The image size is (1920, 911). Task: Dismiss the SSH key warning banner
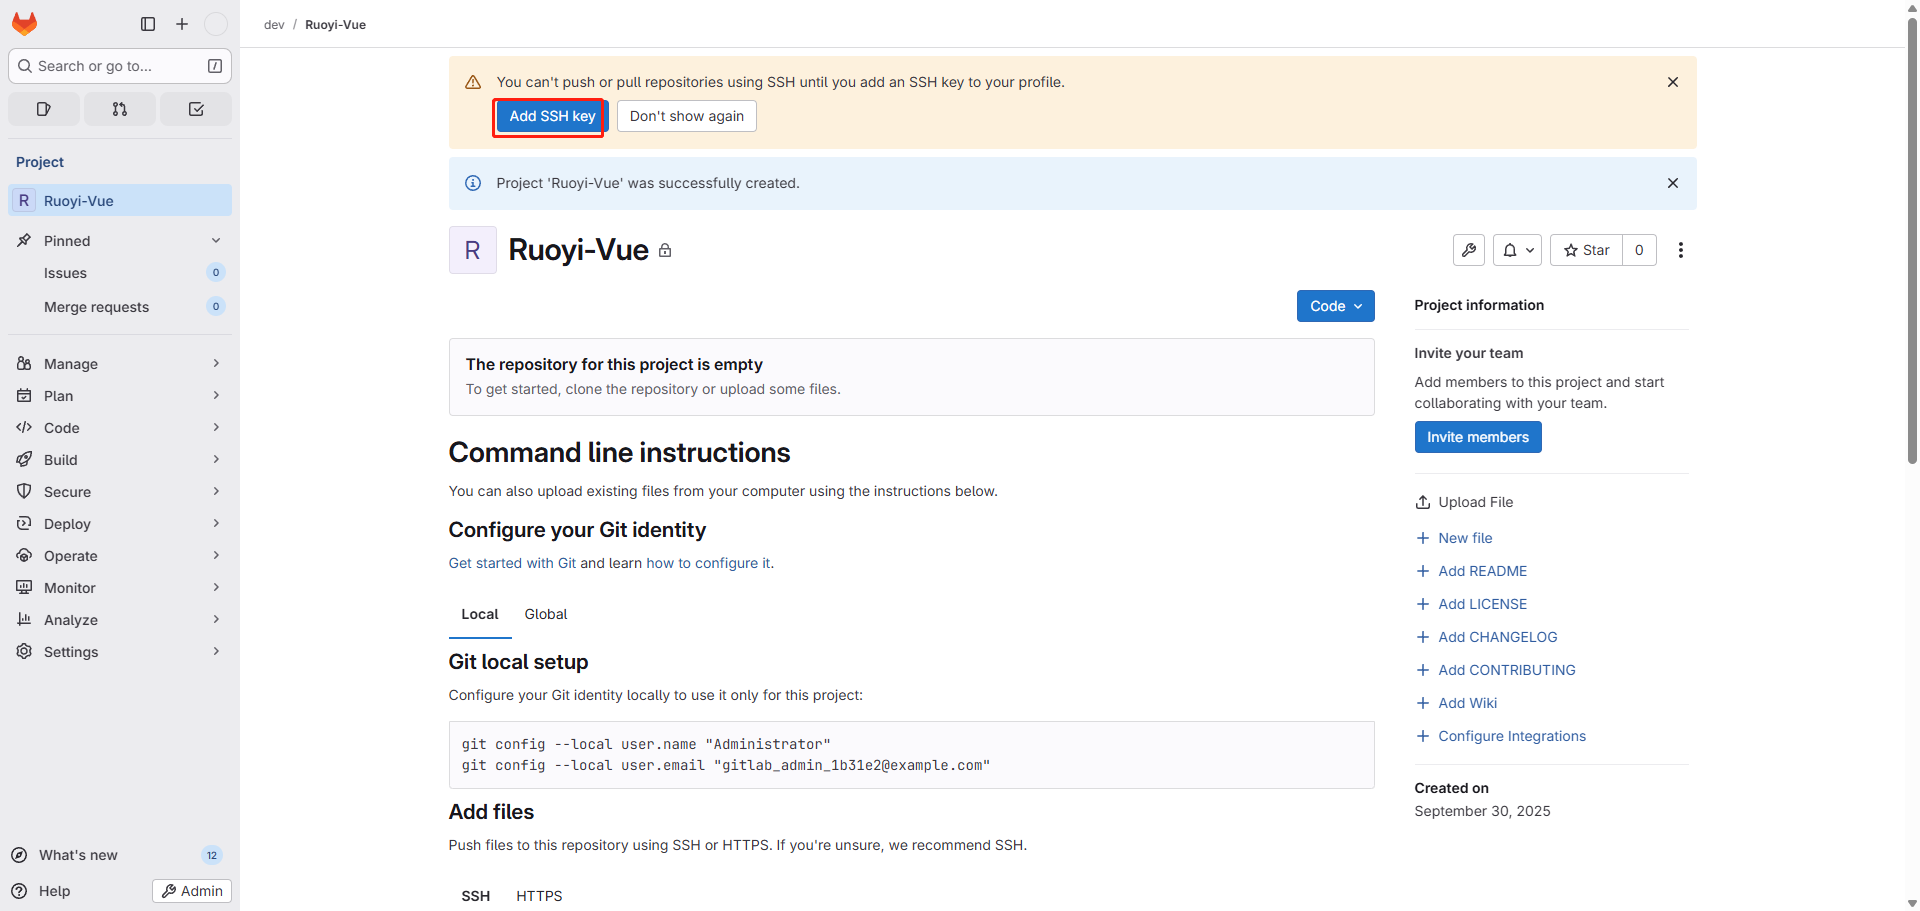pyautogui.click(x=1673, y=82)
